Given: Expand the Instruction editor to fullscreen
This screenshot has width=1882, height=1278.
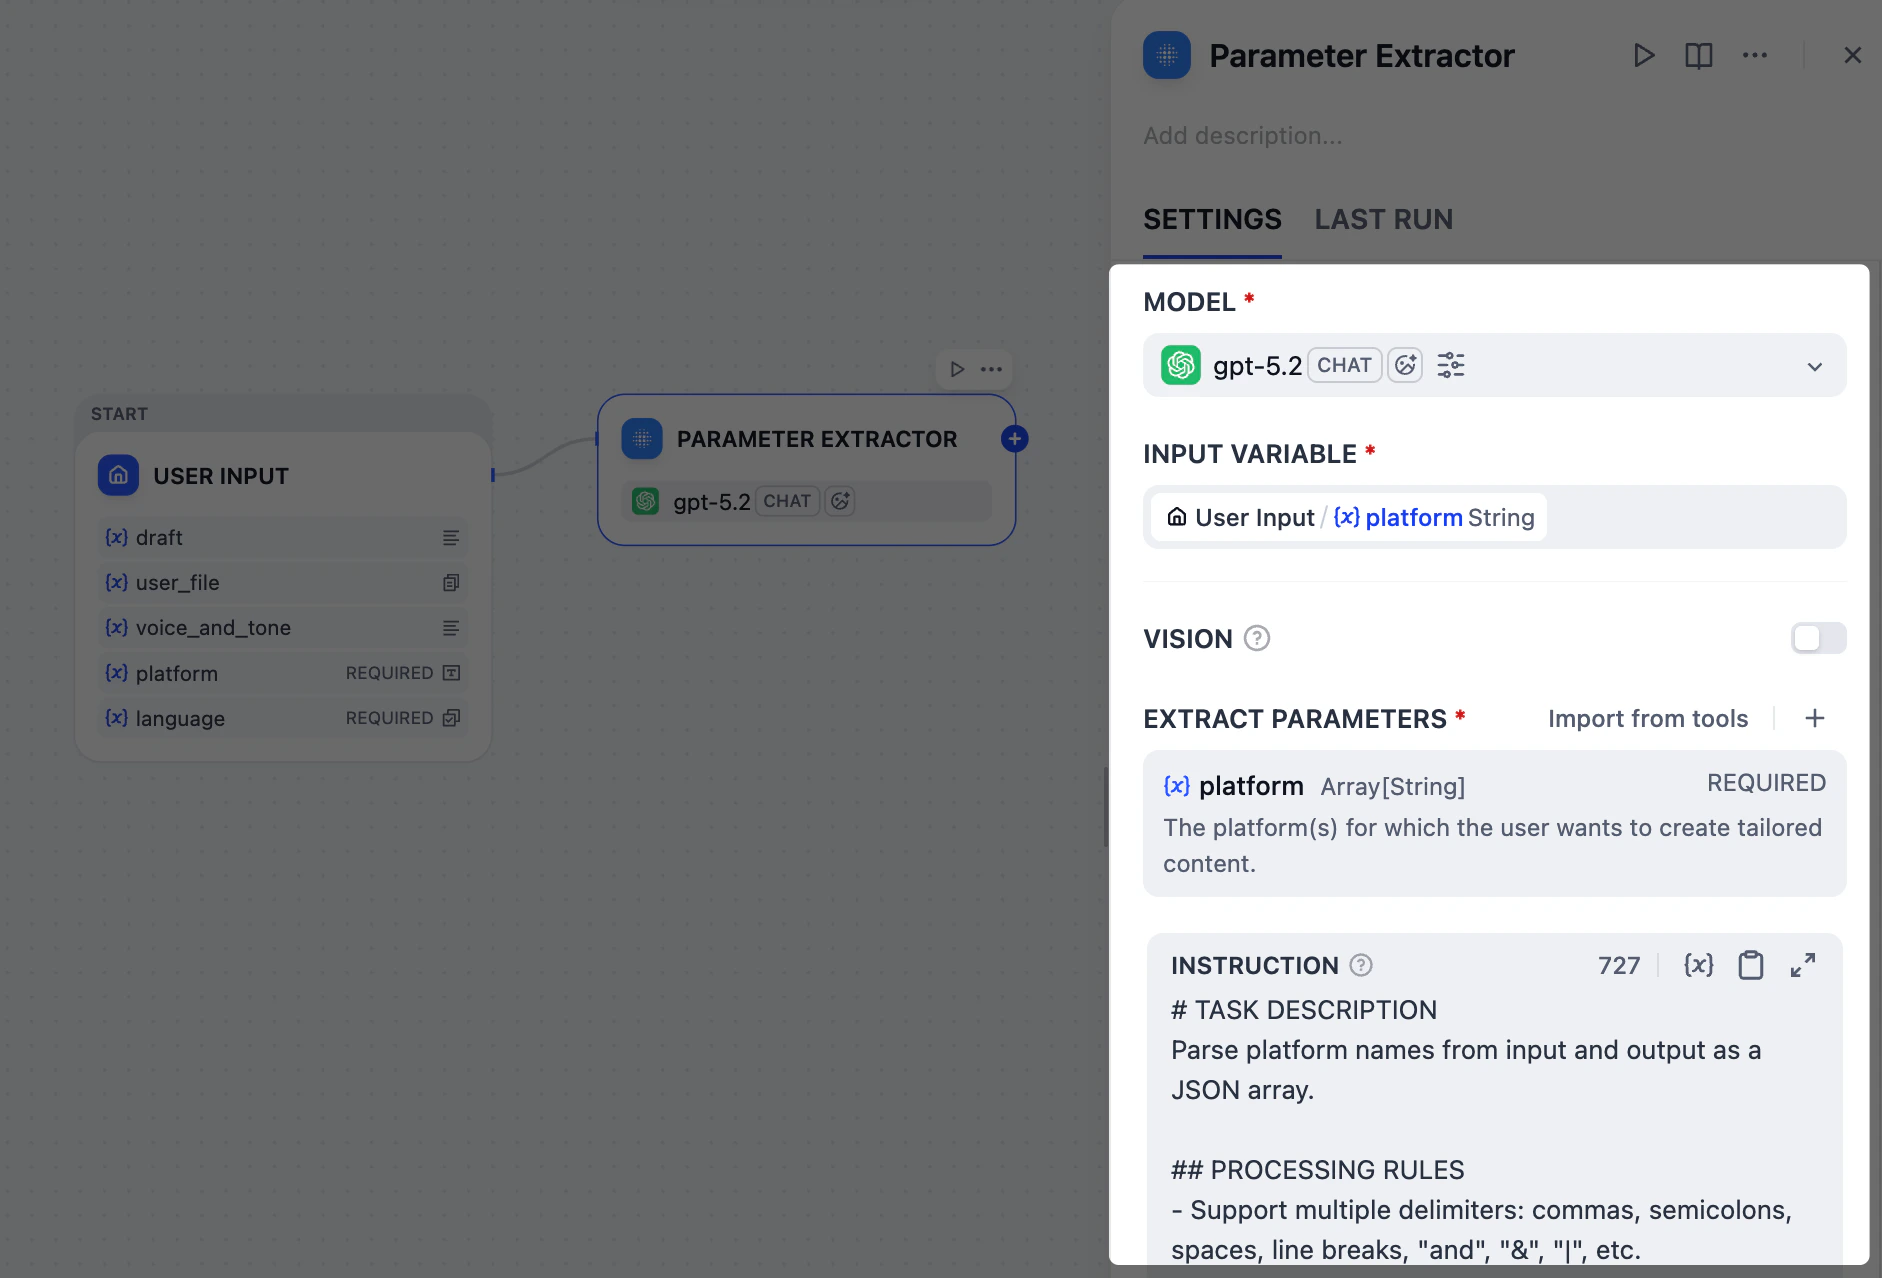Looking at the screenshot, I should click(1804, 964).
